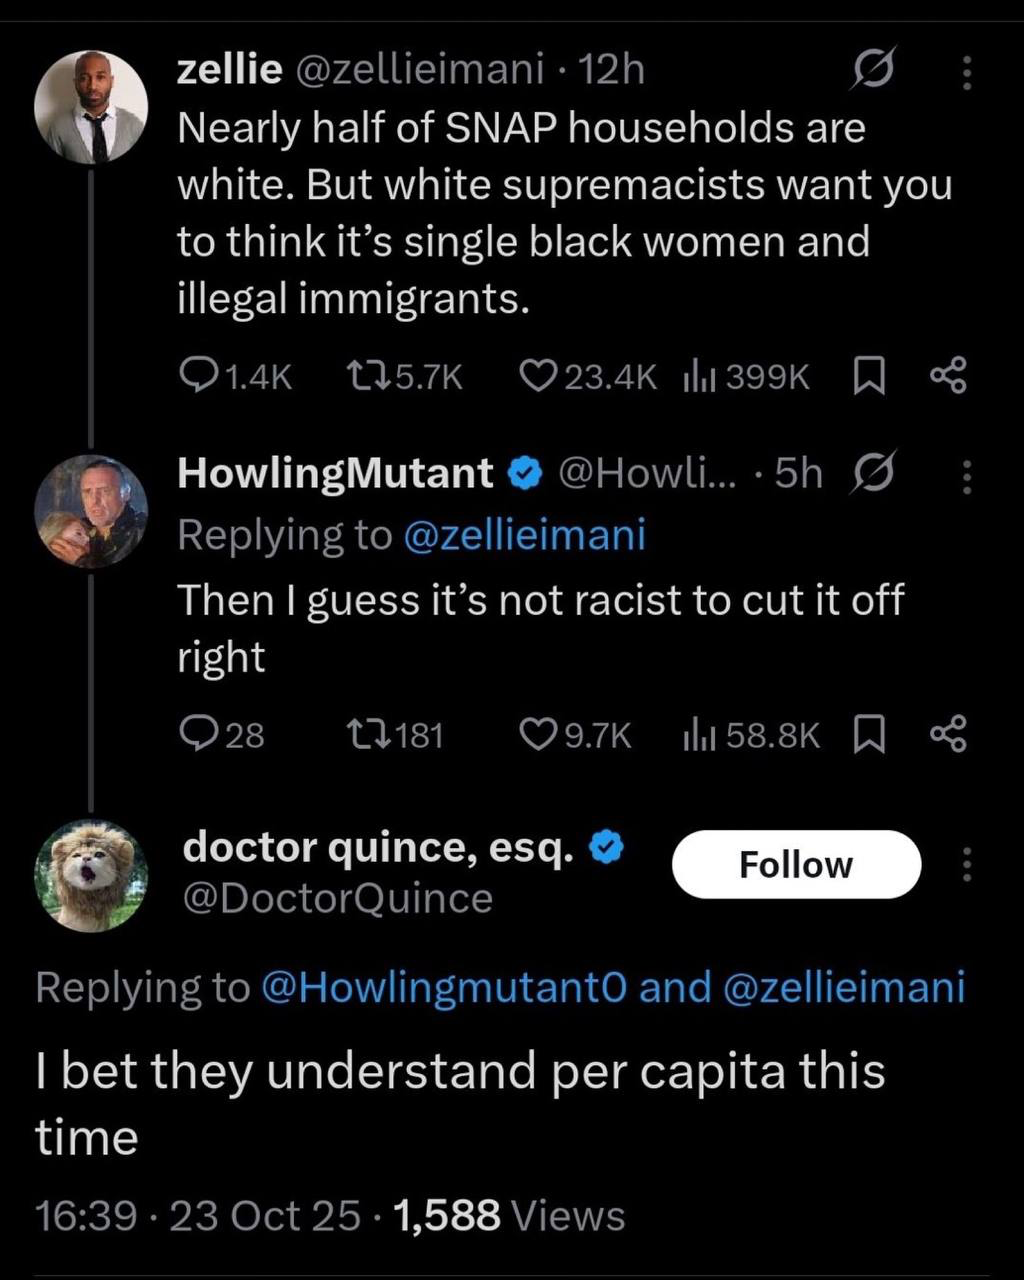1024x1280 pixels.
Task: View analytics on zellie's 399K views tweet
Action: click(x=695, y=376)
